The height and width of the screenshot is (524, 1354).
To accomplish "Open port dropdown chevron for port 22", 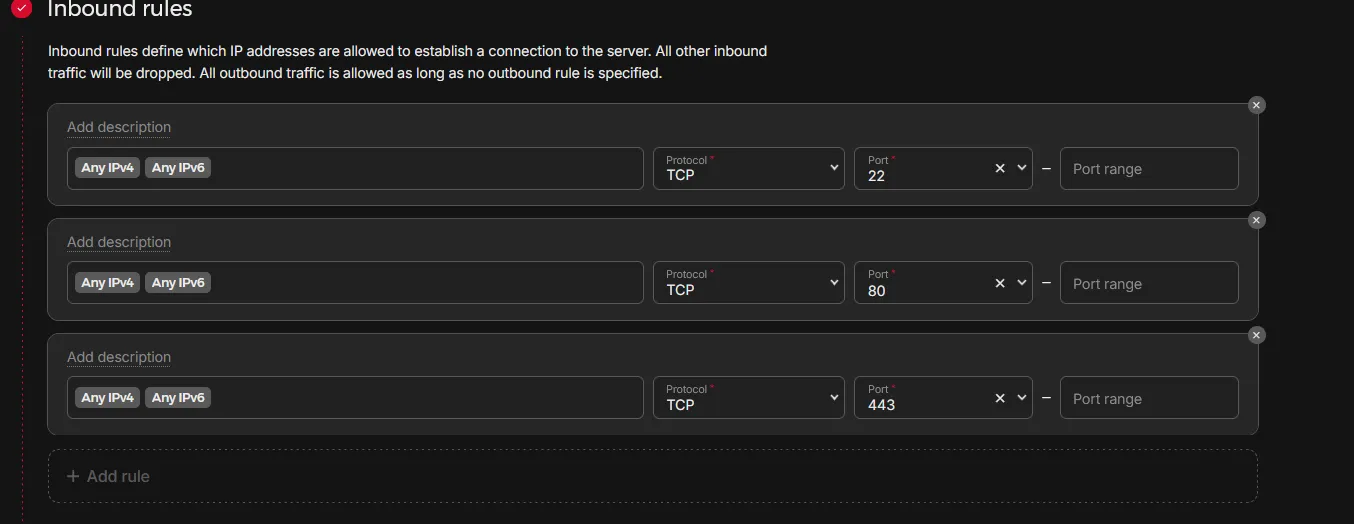I will pos(1021,169).
